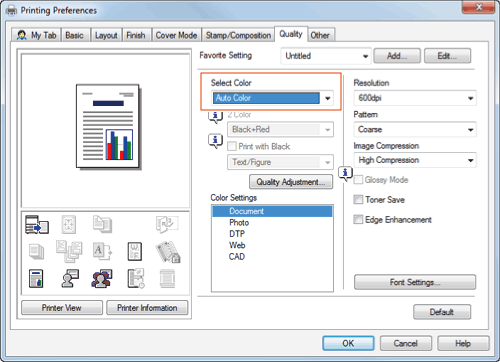Click the printer icon in the title bar

pos(11,10)
